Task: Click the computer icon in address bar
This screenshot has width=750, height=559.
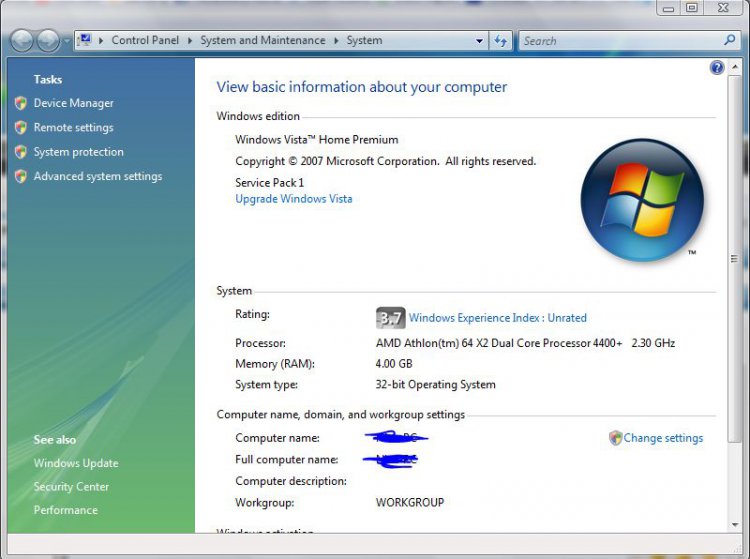Action: (x=85, y=40)
